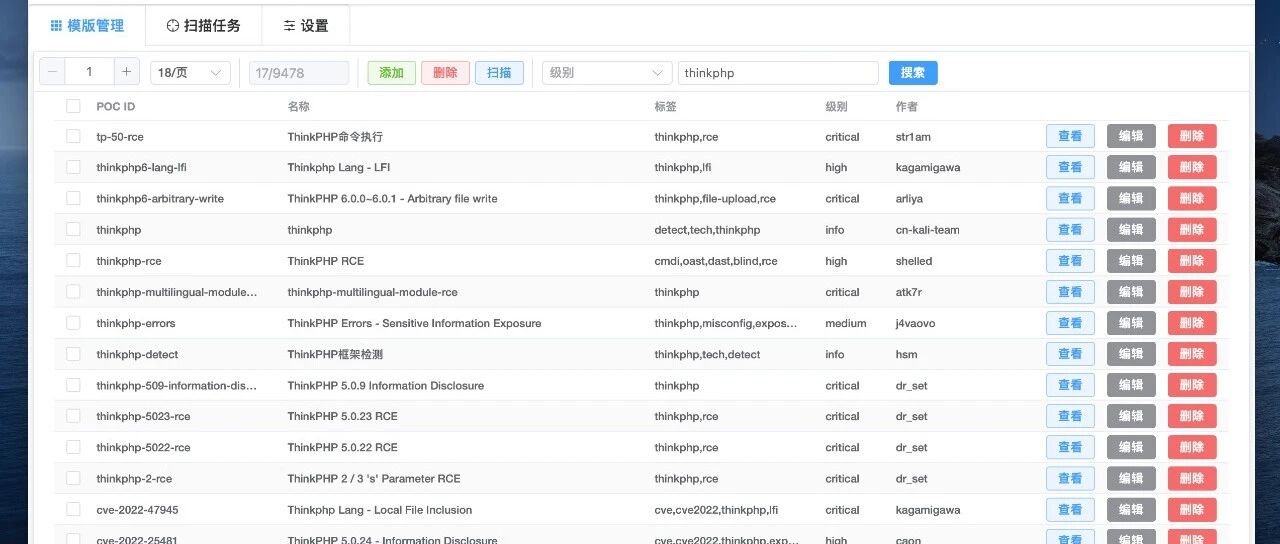
Task: Edit the tp-50-rce template with 编辑
Action: pos(1131,136)
